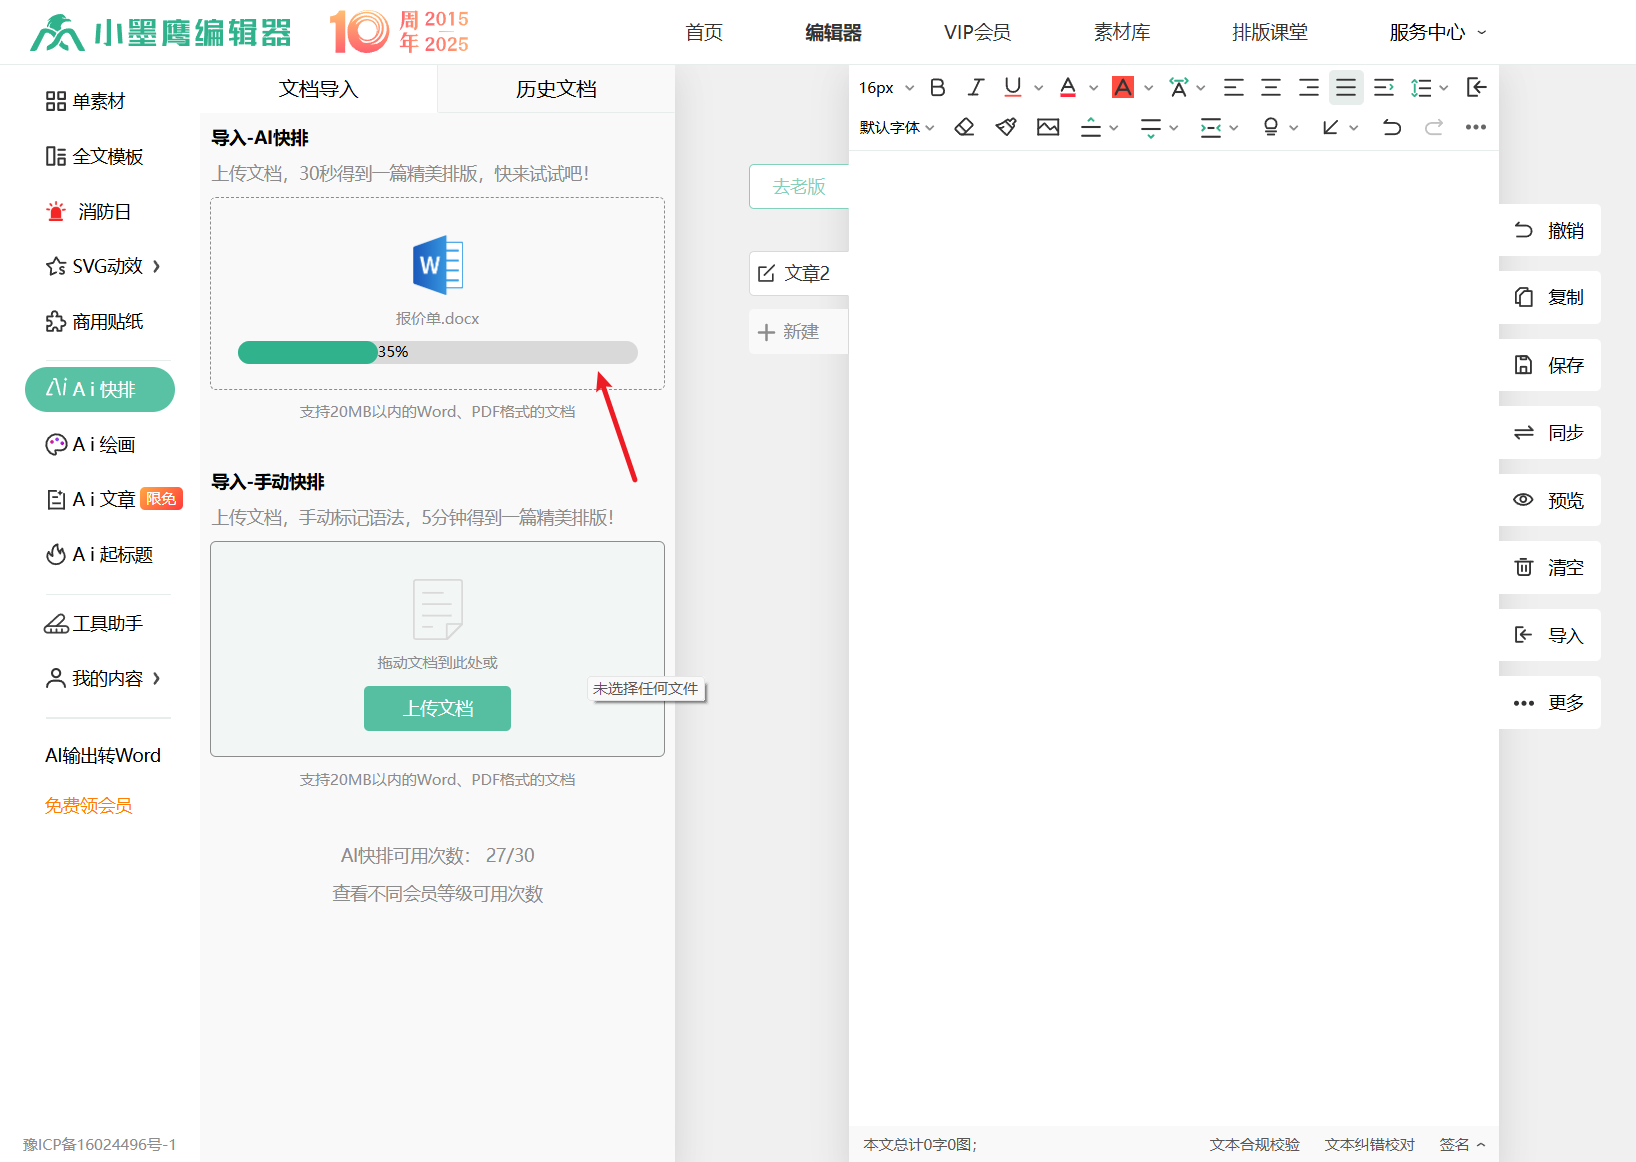Click the eye icon to preview (预览)
This screenshot has width=1636, height=1162.
tap(1523, 500)
